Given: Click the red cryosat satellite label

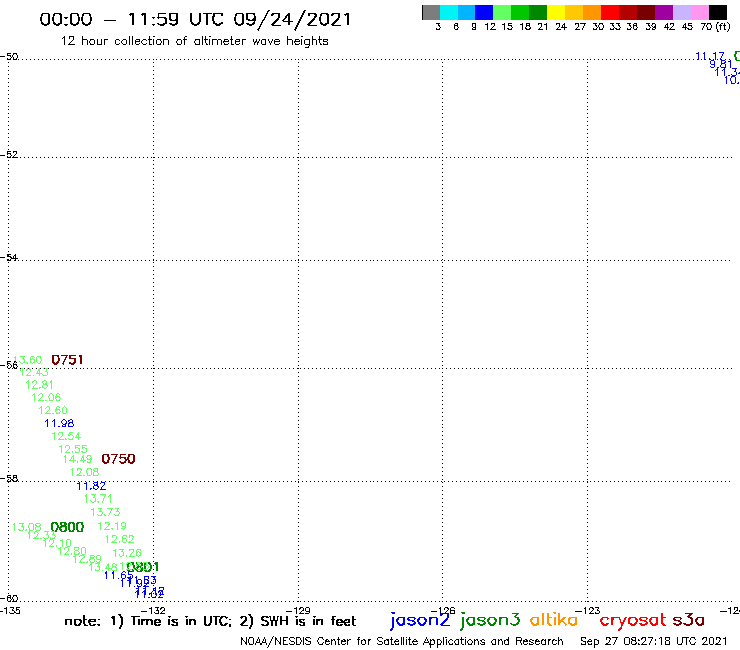Looking at the screenshot, I should [x=633, y=620].
